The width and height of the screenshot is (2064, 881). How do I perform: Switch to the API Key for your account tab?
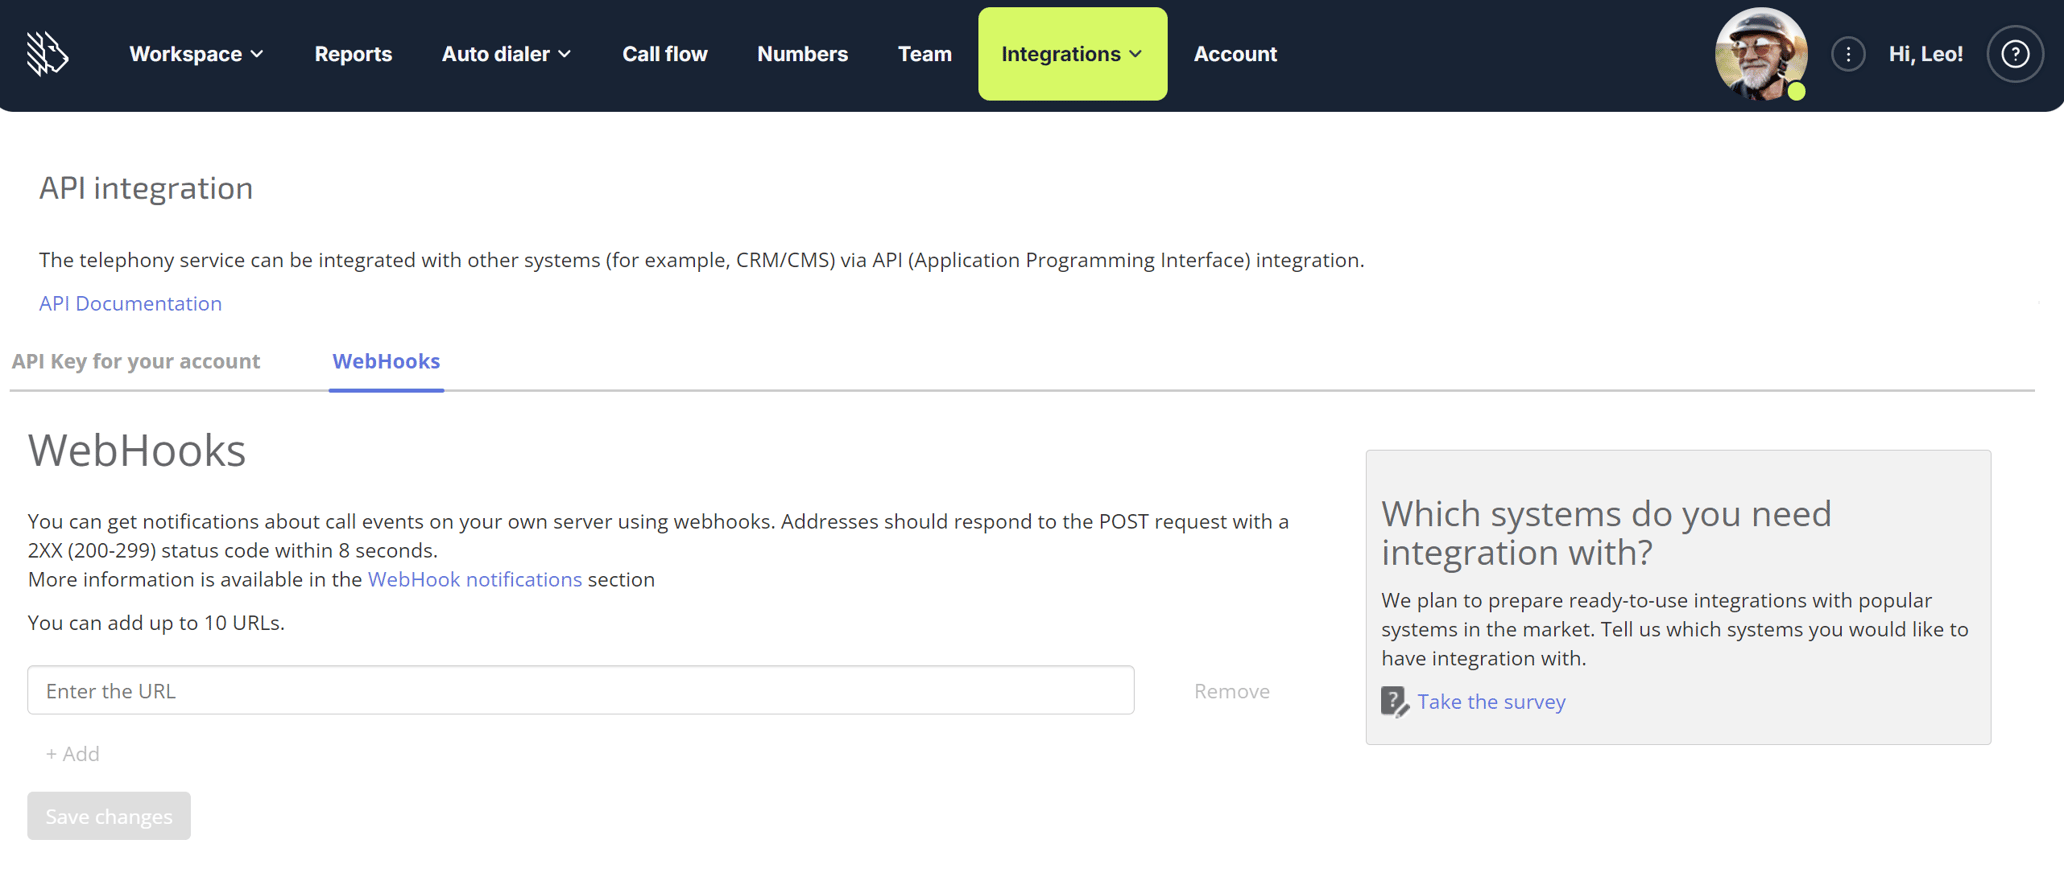click(136, 361)
